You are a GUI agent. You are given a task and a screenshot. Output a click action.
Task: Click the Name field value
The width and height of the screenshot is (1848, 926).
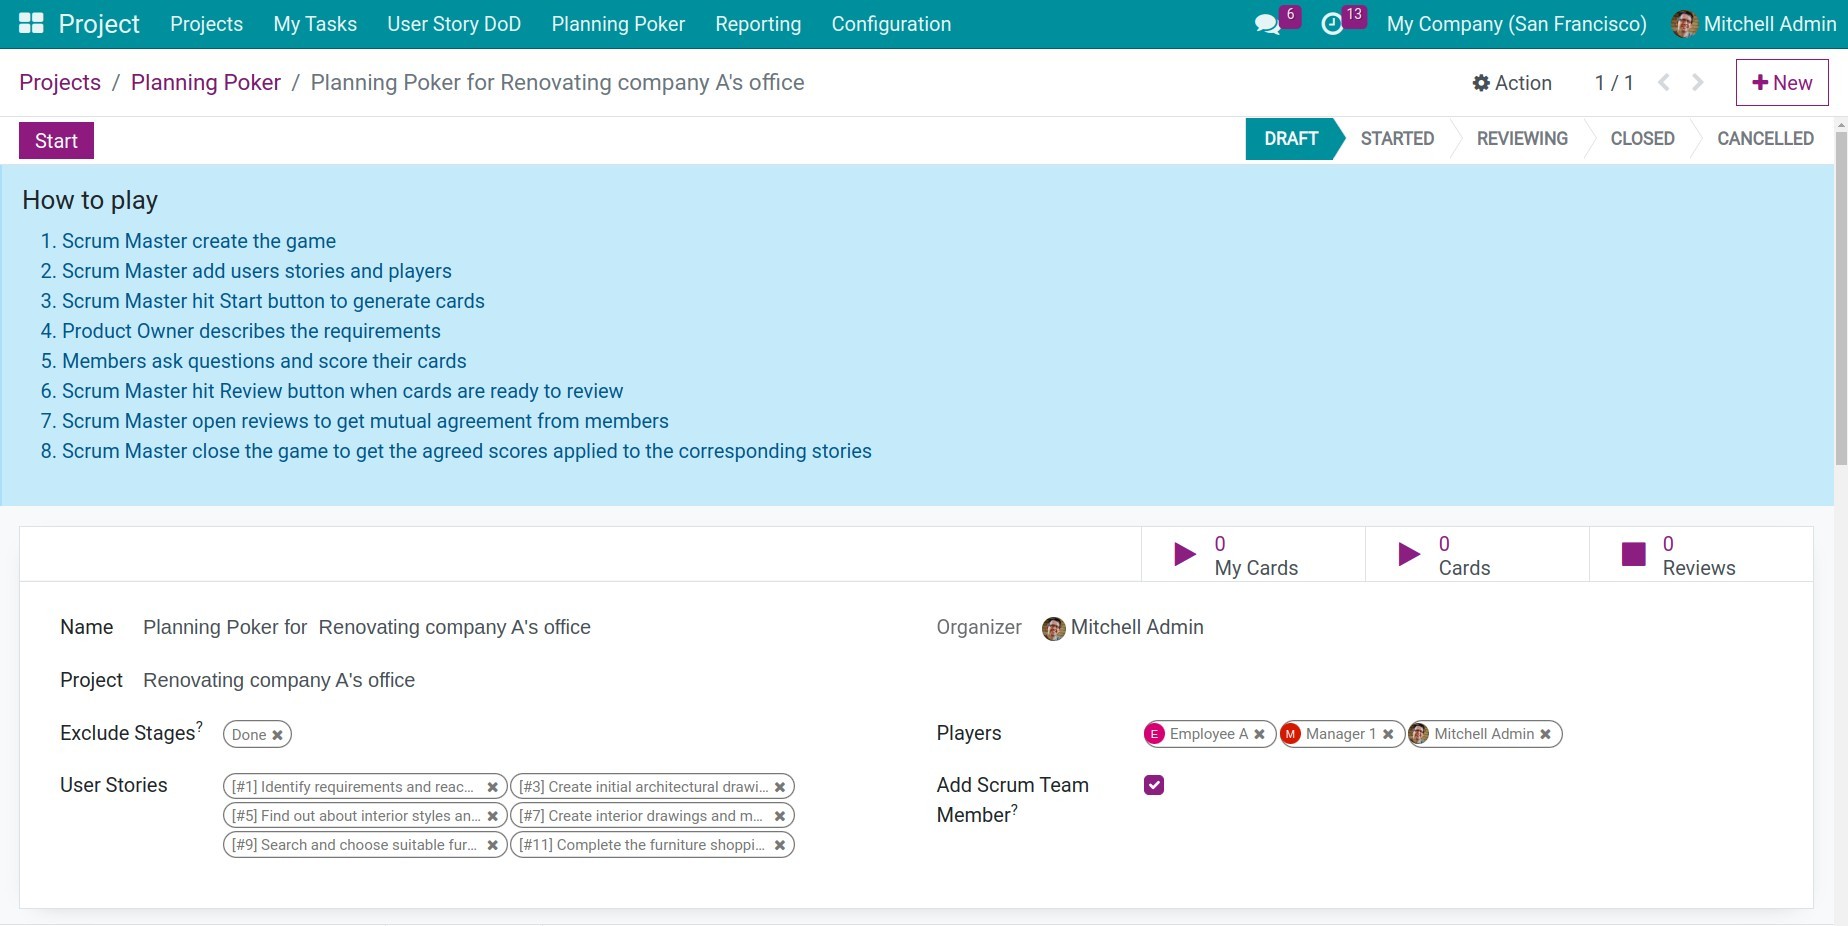[367, 628]
